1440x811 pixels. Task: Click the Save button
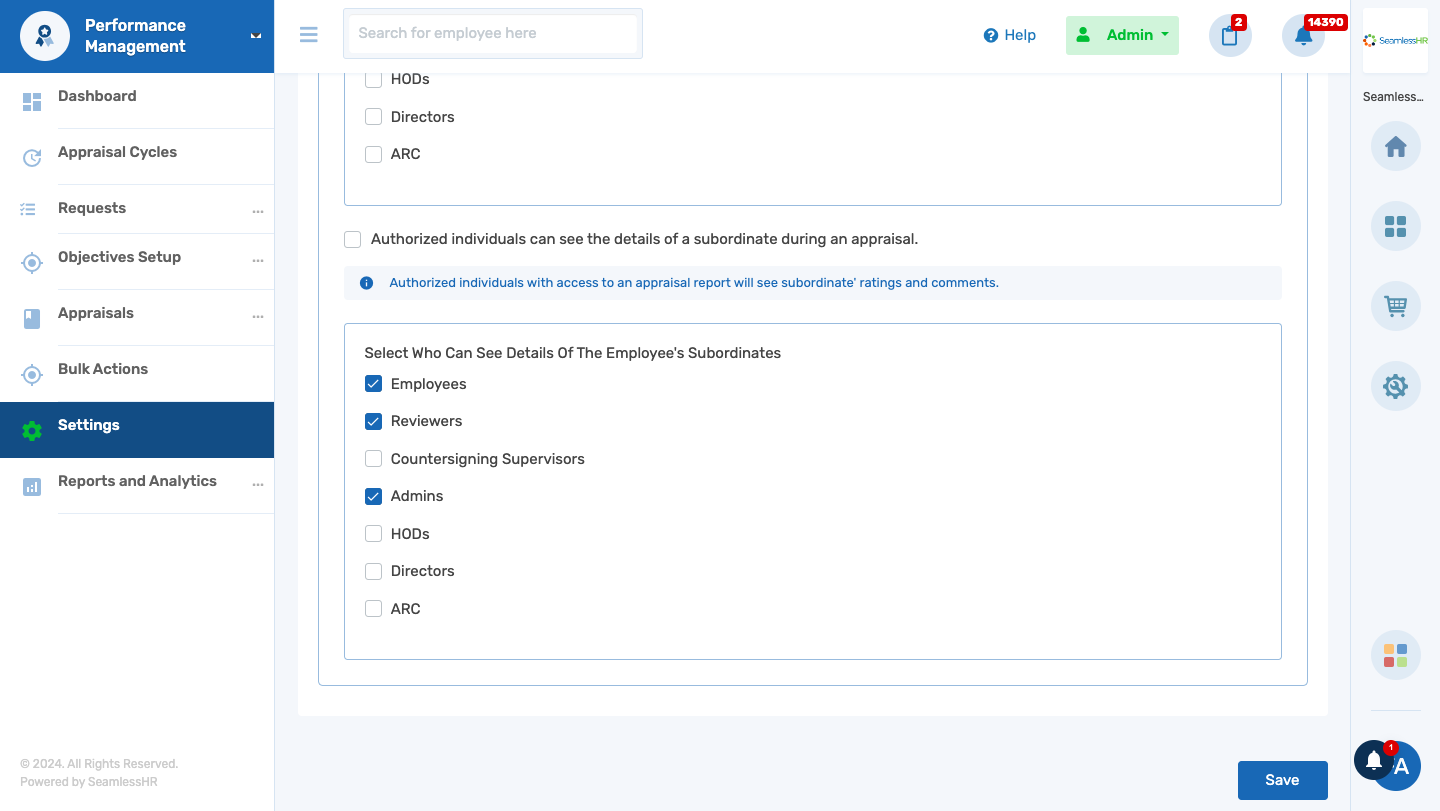(x=1282, y=780)
